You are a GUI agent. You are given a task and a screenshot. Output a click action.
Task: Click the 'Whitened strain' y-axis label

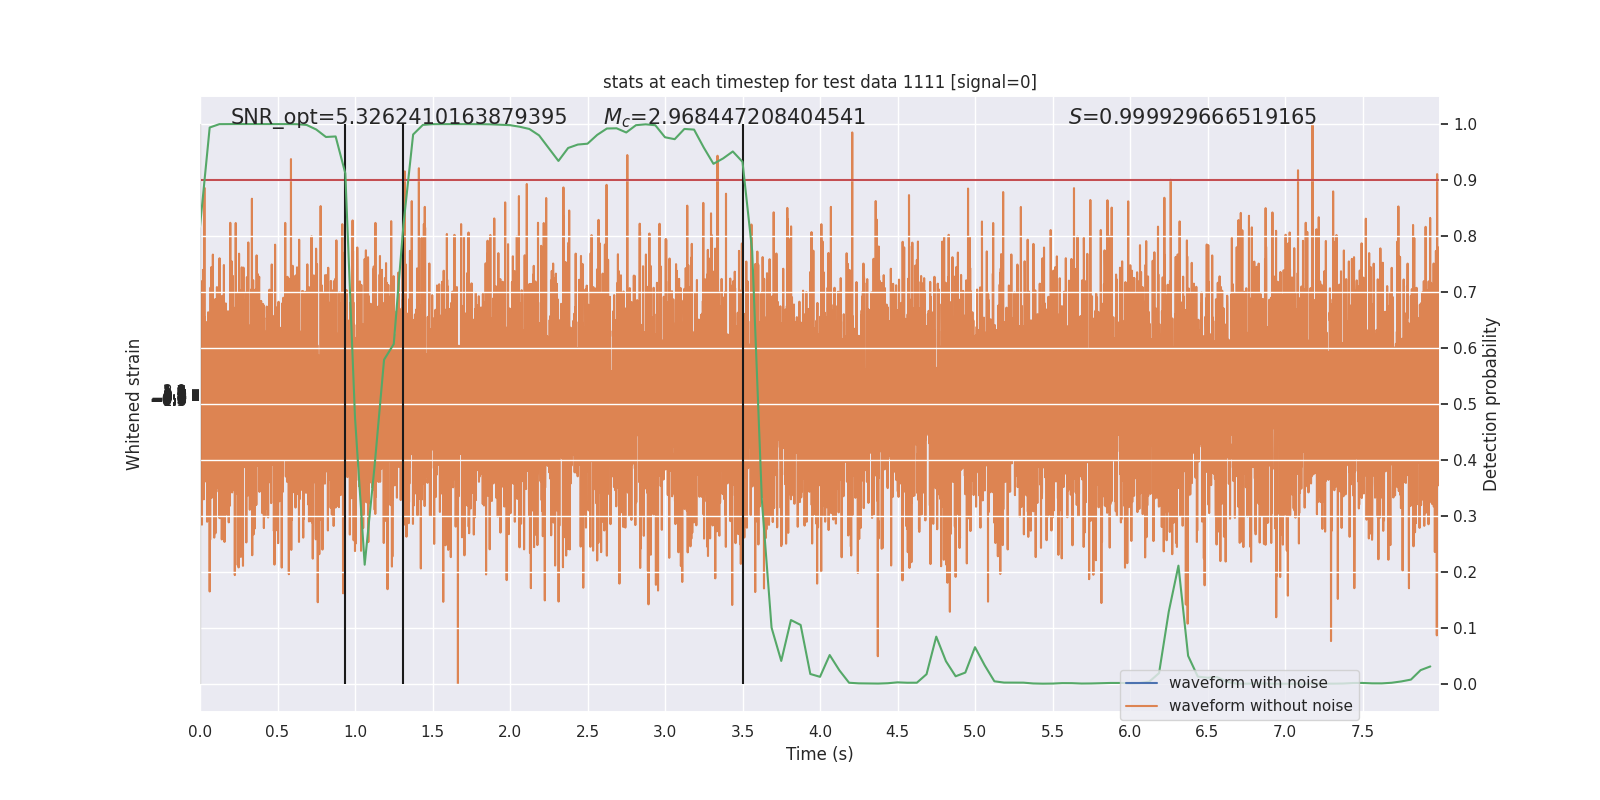(134, 404)
